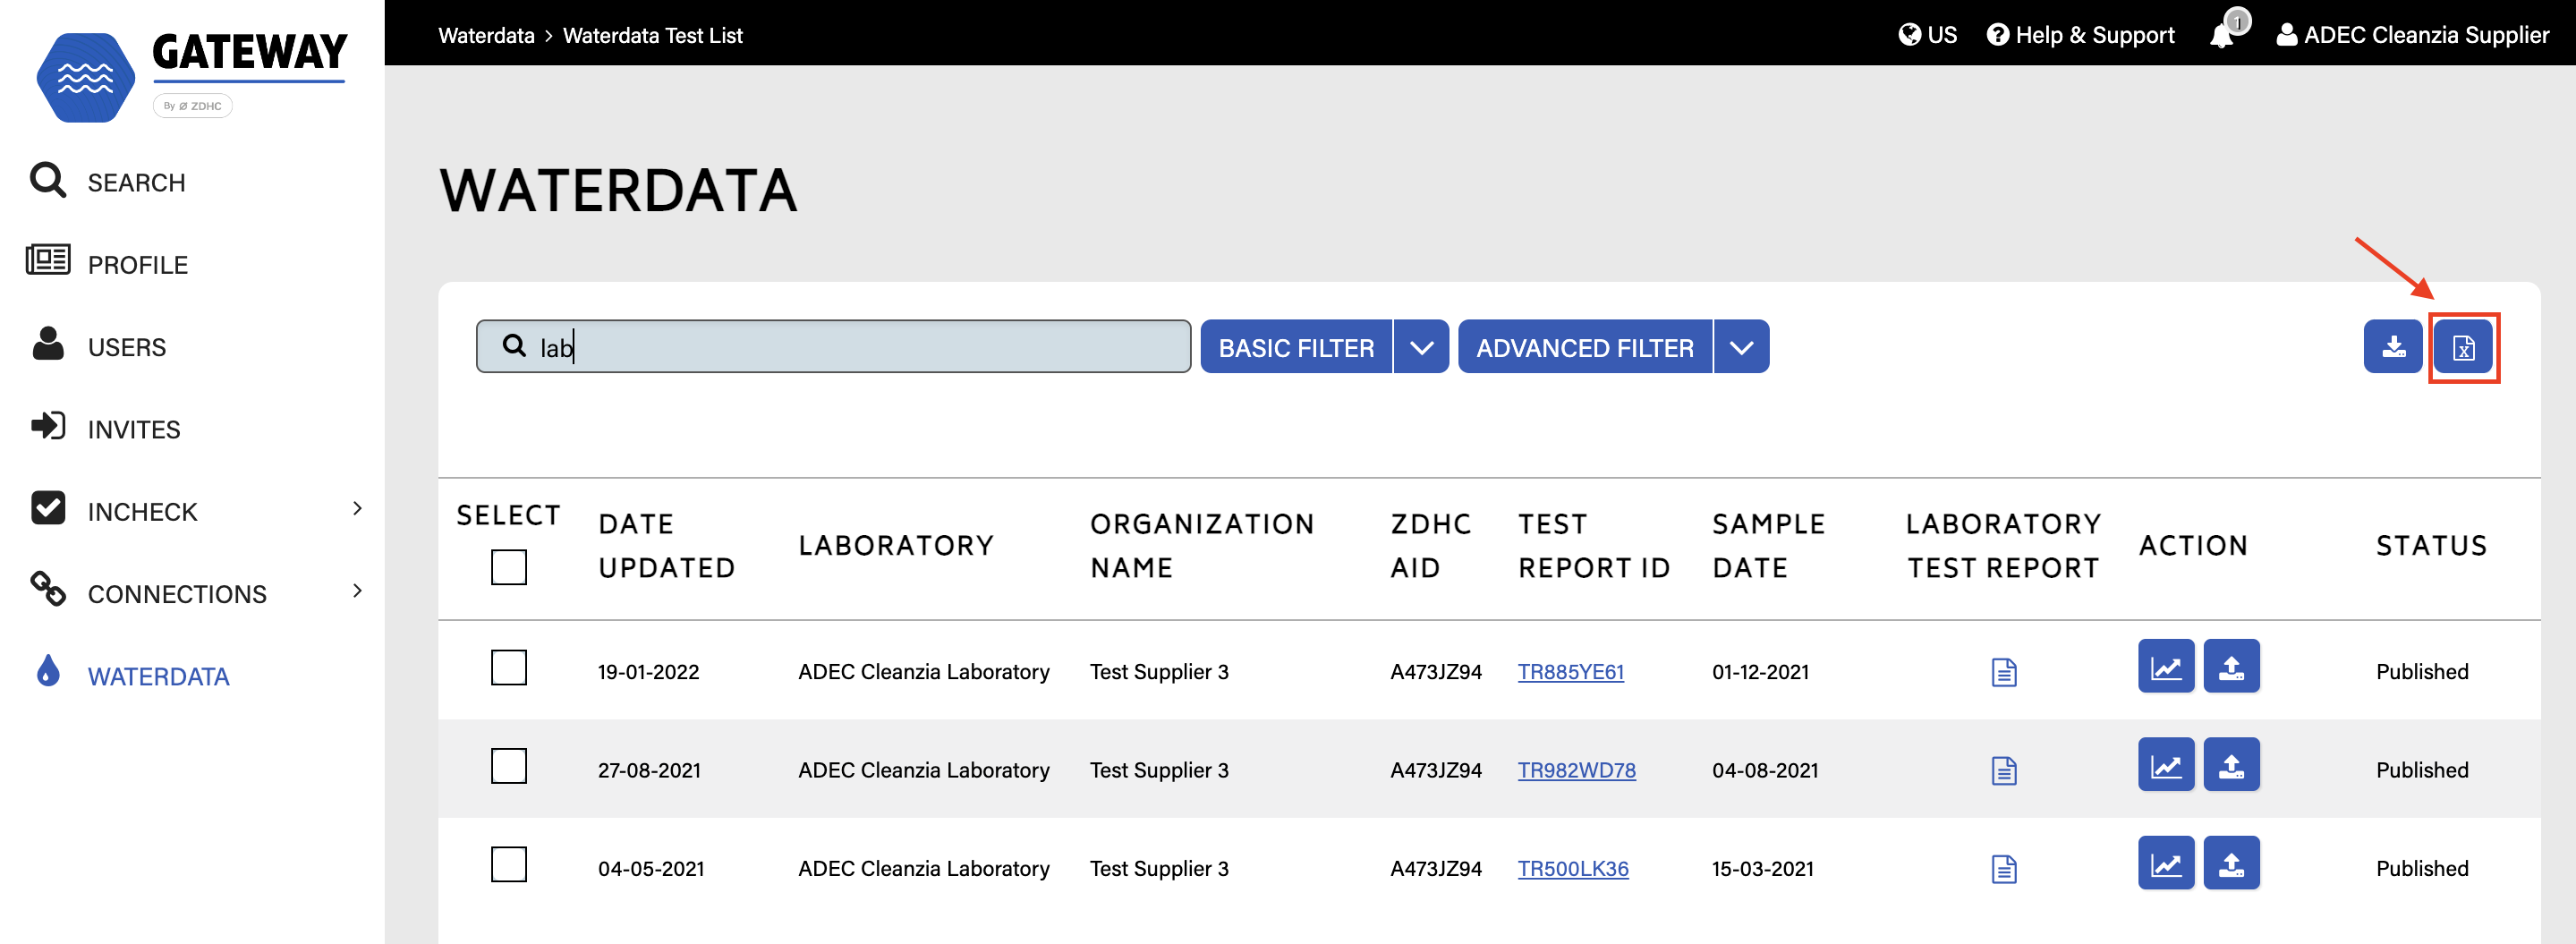Click the ORGANIZATION NAME column header
Viewport: 2576px width, 944px height.
click(1202, 546)
